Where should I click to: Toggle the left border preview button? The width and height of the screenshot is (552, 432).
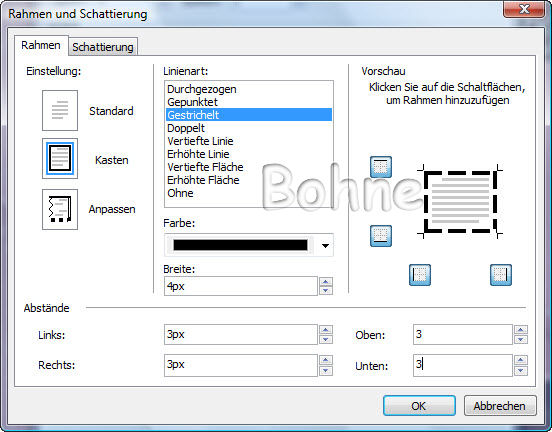[420, 275]
